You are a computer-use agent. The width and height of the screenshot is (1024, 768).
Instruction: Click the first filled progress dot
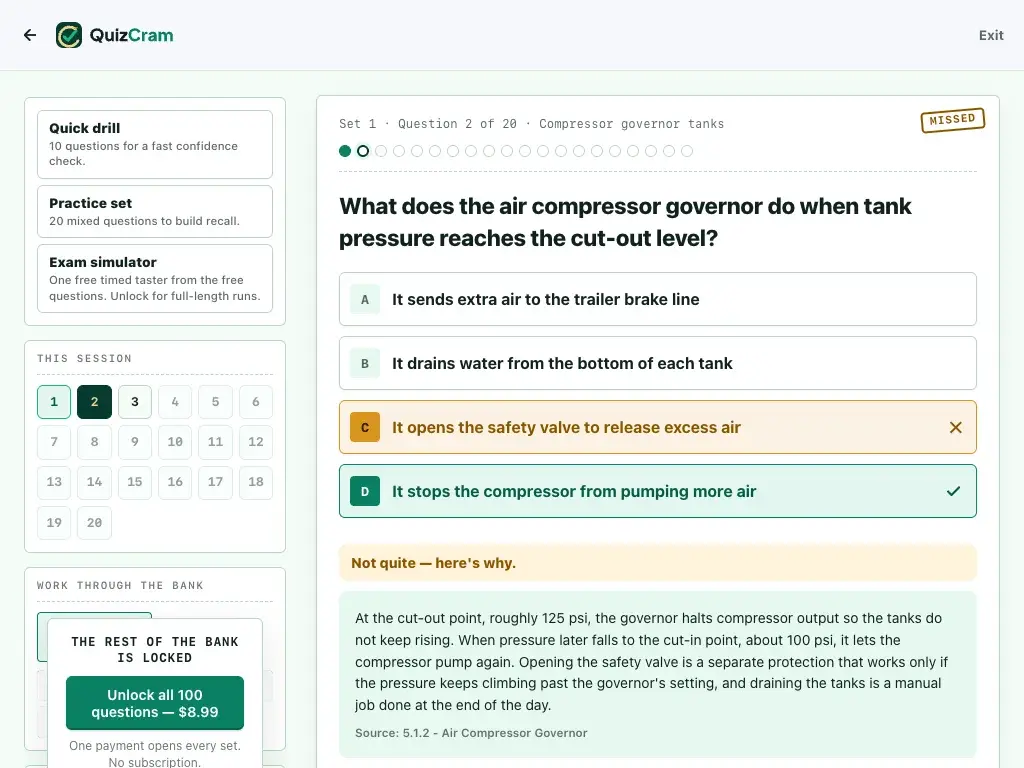345,152
